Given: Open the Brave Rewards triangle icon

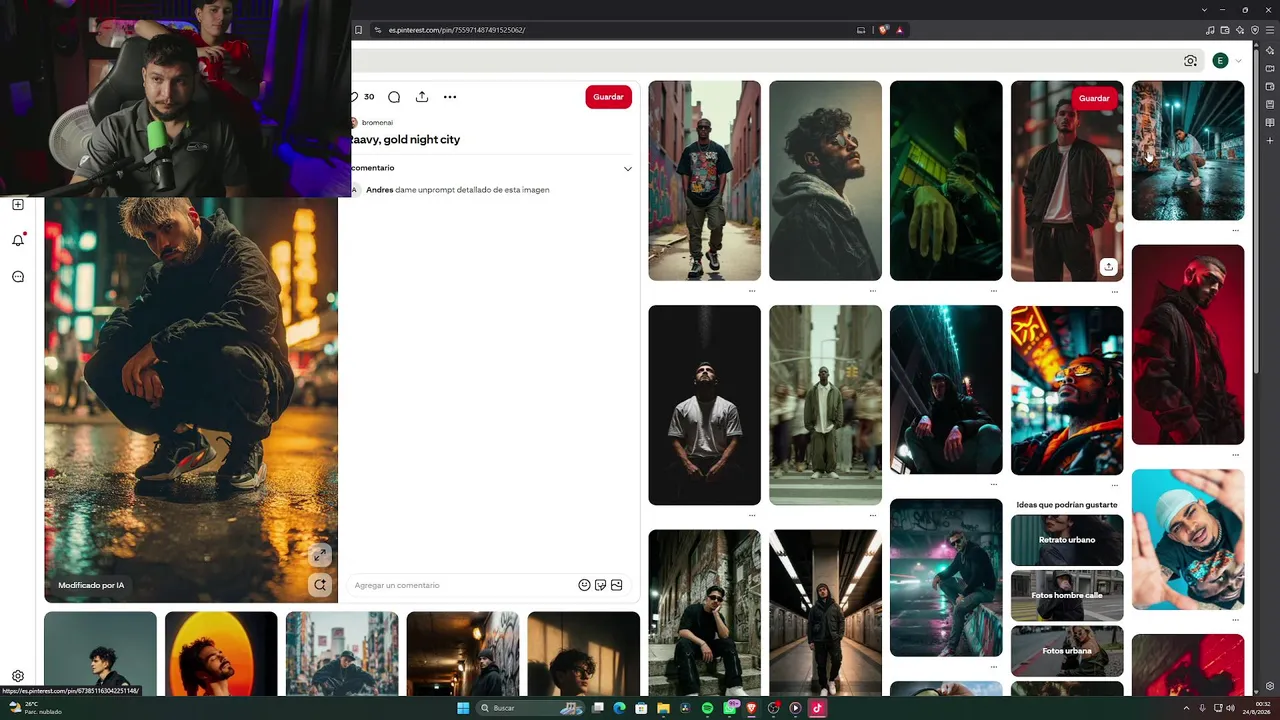Looking at the screenshot, I should point(900,30).
